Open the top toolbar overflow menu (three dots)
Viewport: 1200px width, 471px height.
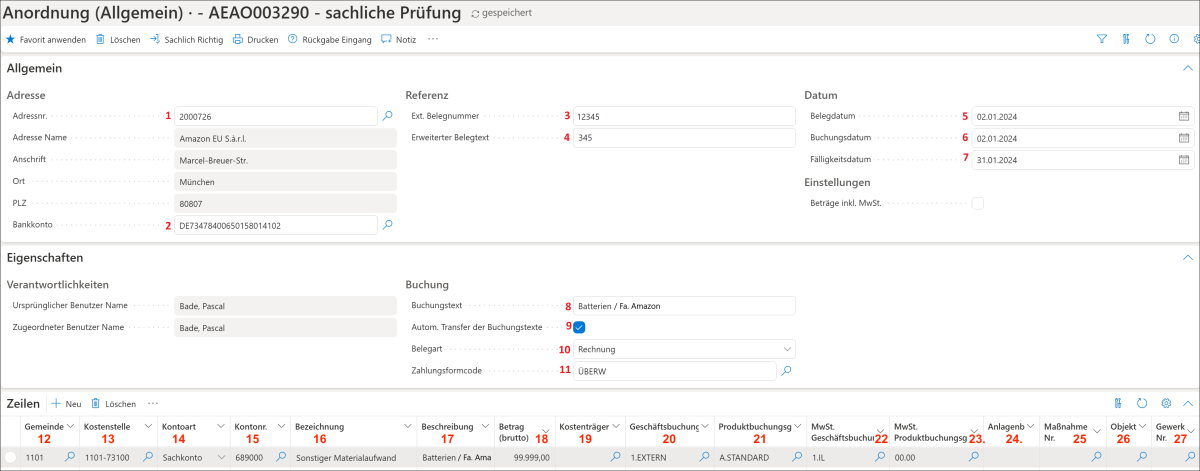point(433,40)
